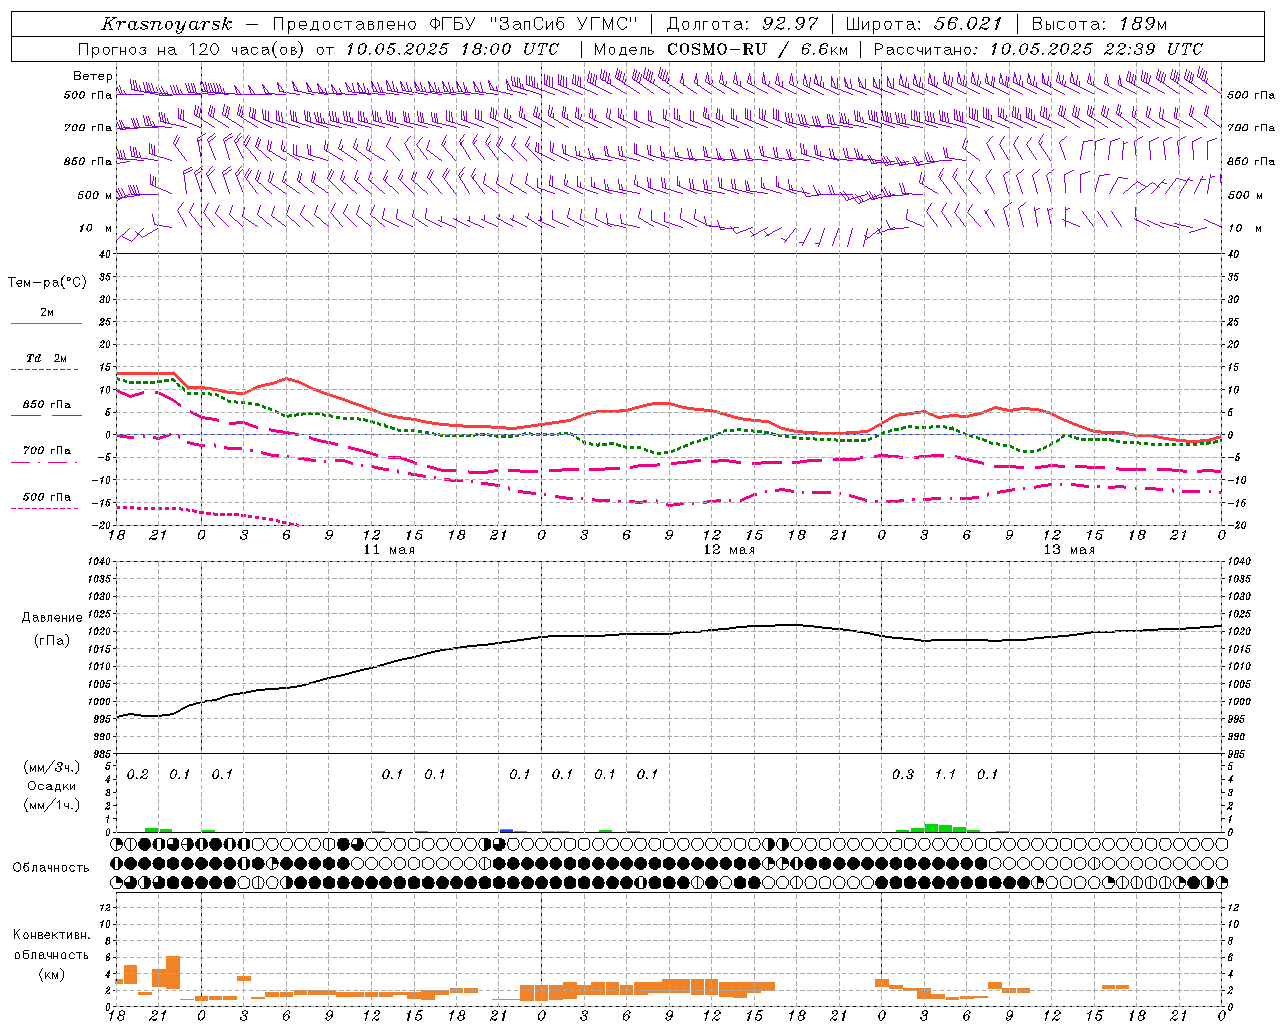The width and height of the screenshot is (1280, 1024).
Task: Click the 'Конвективн.' convective cloud label
Action: pos(51,935)
